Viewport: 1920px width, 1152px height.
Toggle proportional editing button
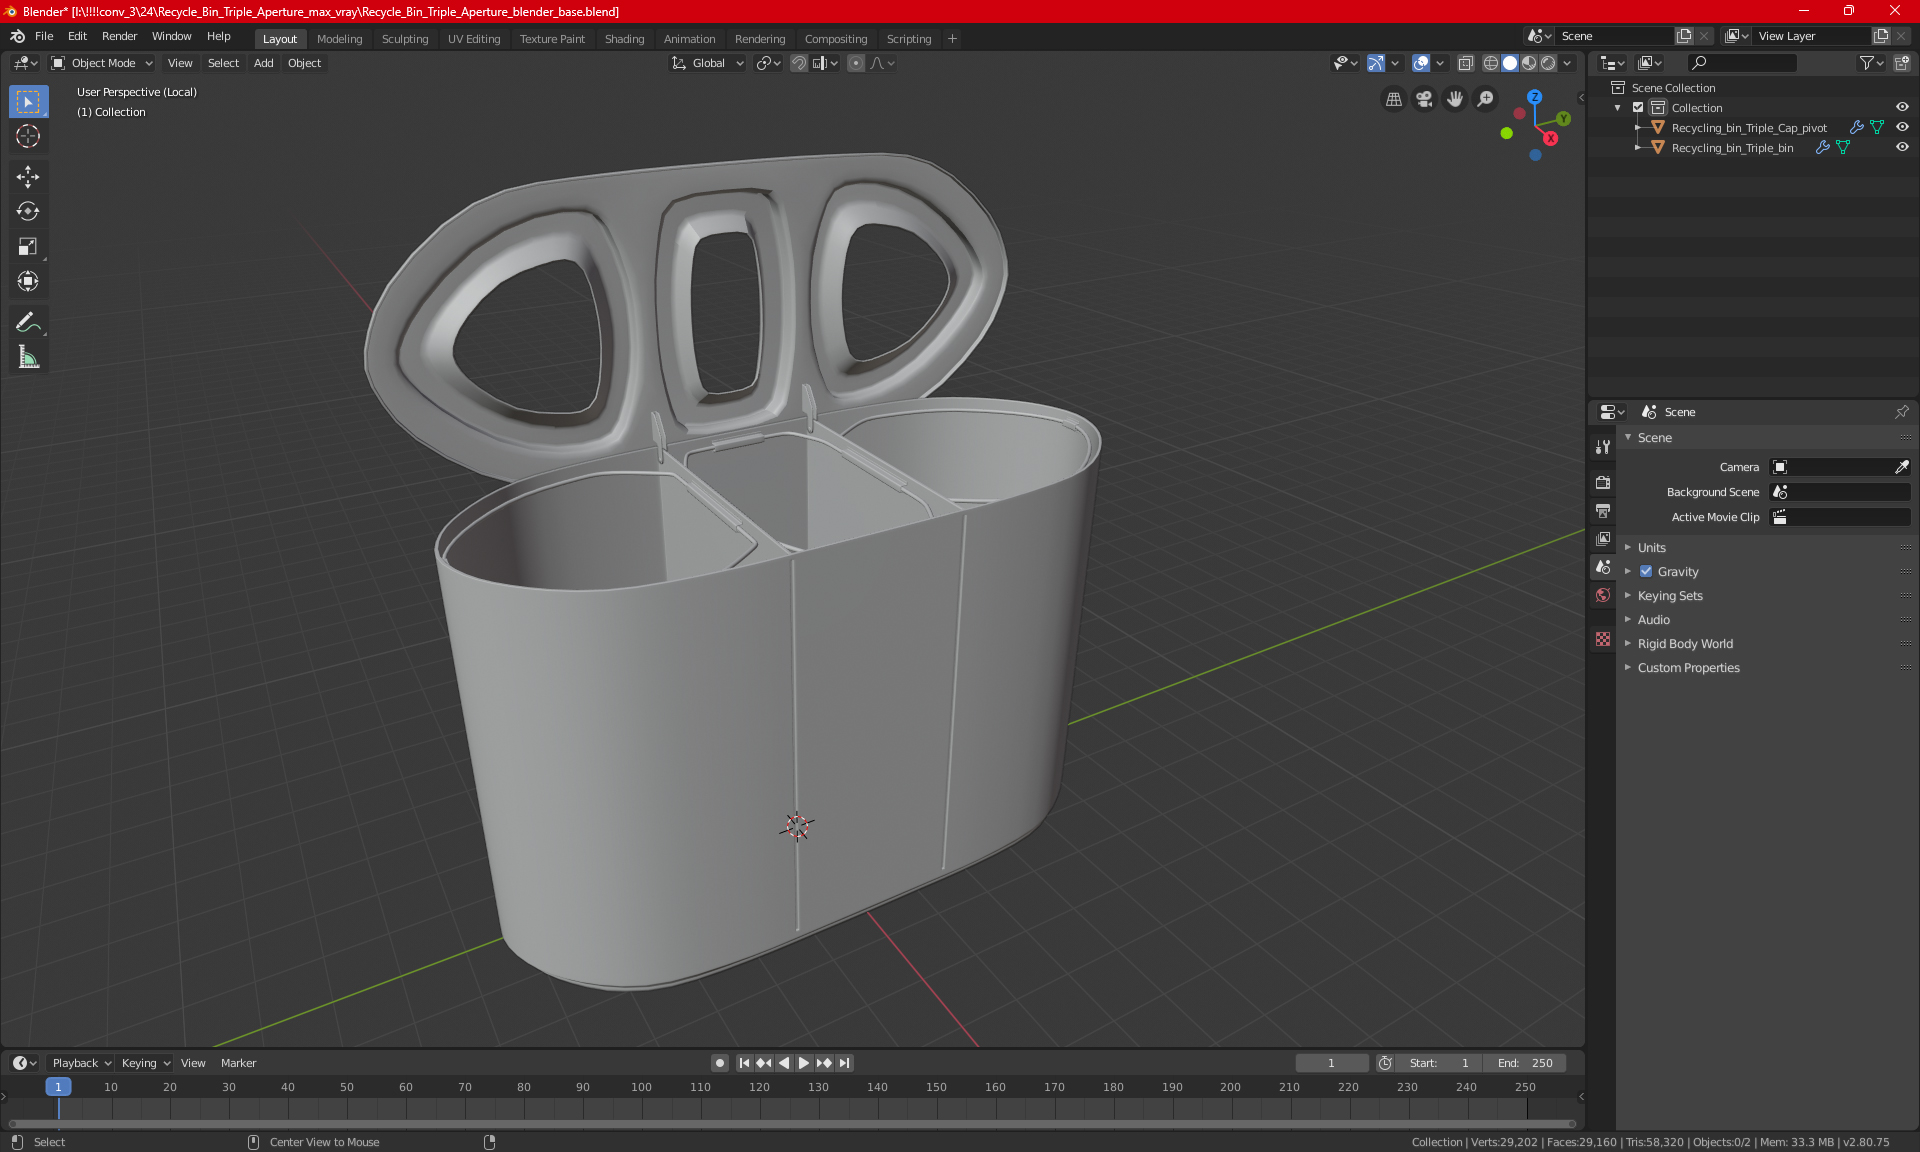[856, 63]
